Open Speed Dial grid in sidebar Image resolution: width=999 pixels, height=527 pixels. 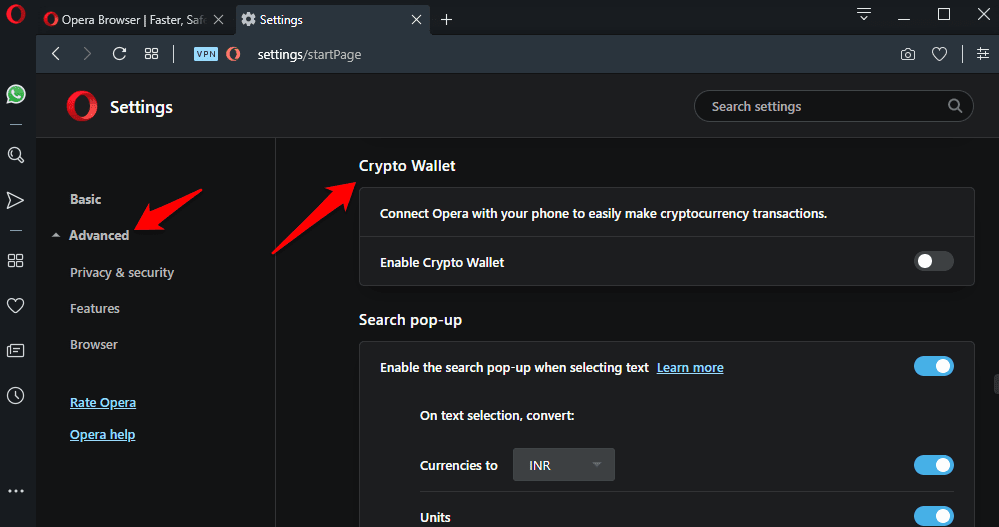click(x=15, y=261)
